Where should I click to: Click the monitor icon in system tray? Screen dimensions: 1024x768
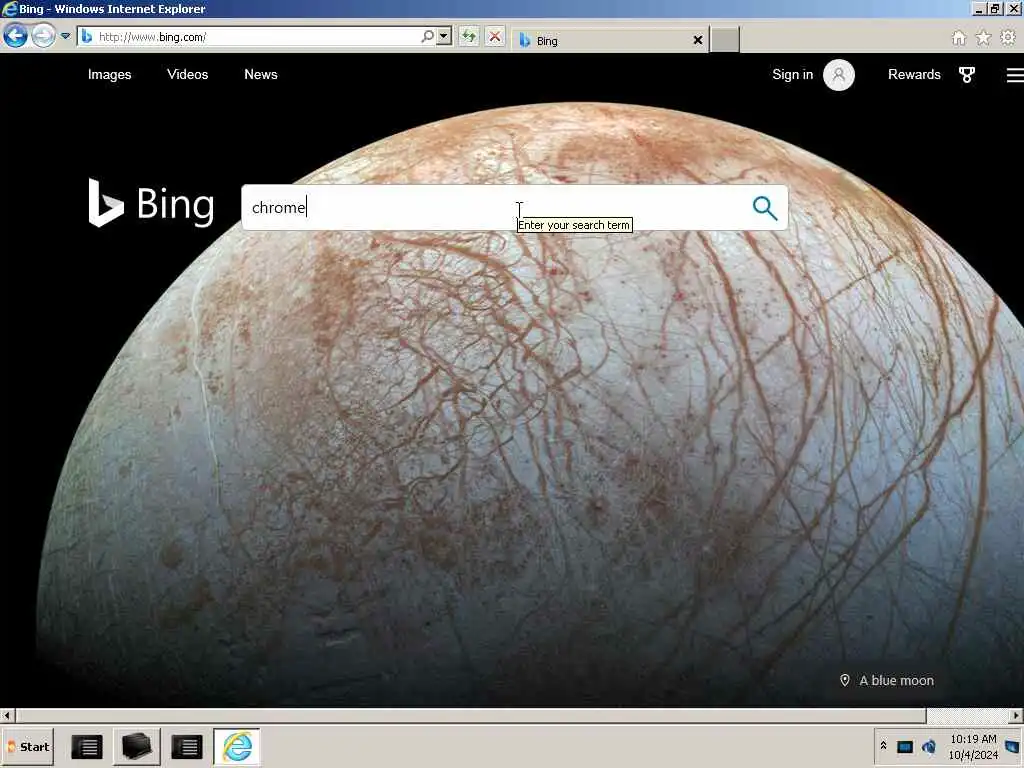pyautogui.click(x=904, y=746)
